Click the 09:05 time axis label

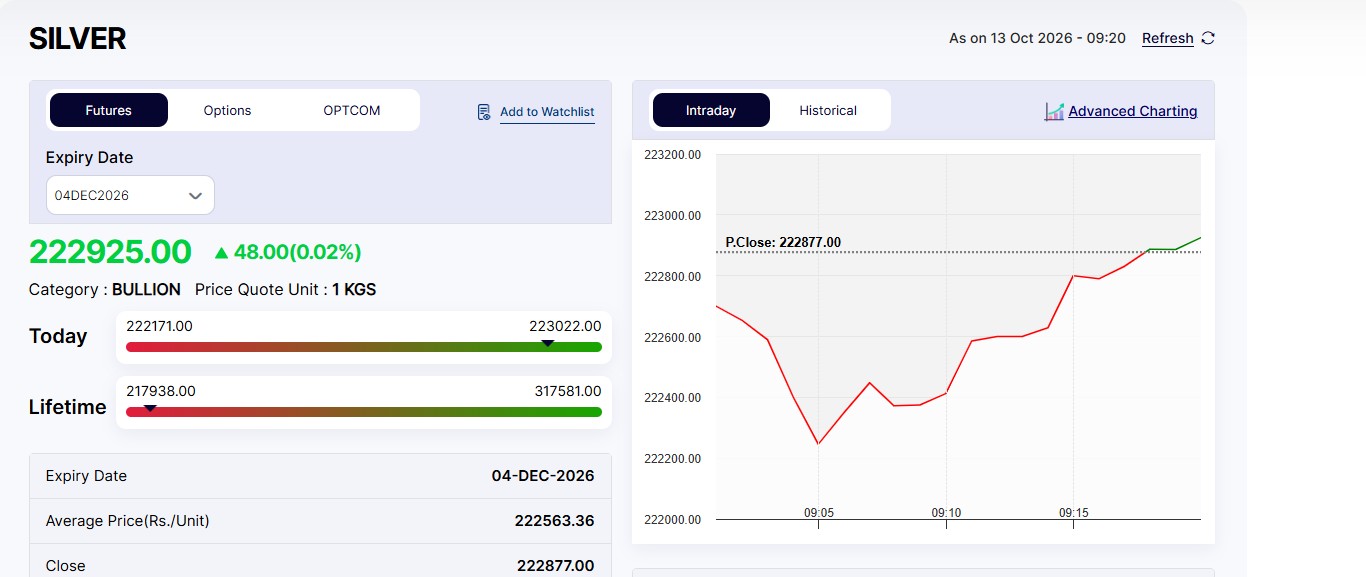(x=819, y=513)
